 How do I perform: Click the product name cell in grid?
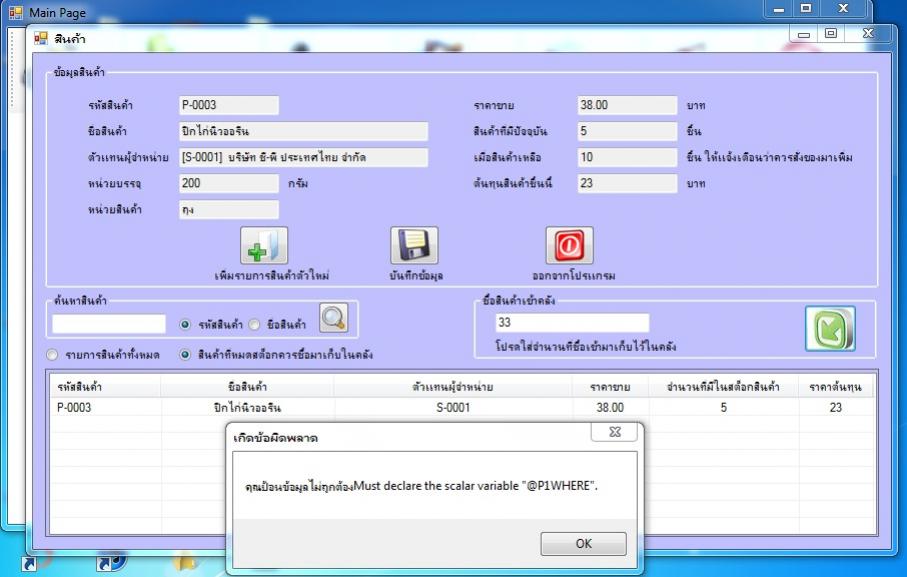(x=247, y=408)
